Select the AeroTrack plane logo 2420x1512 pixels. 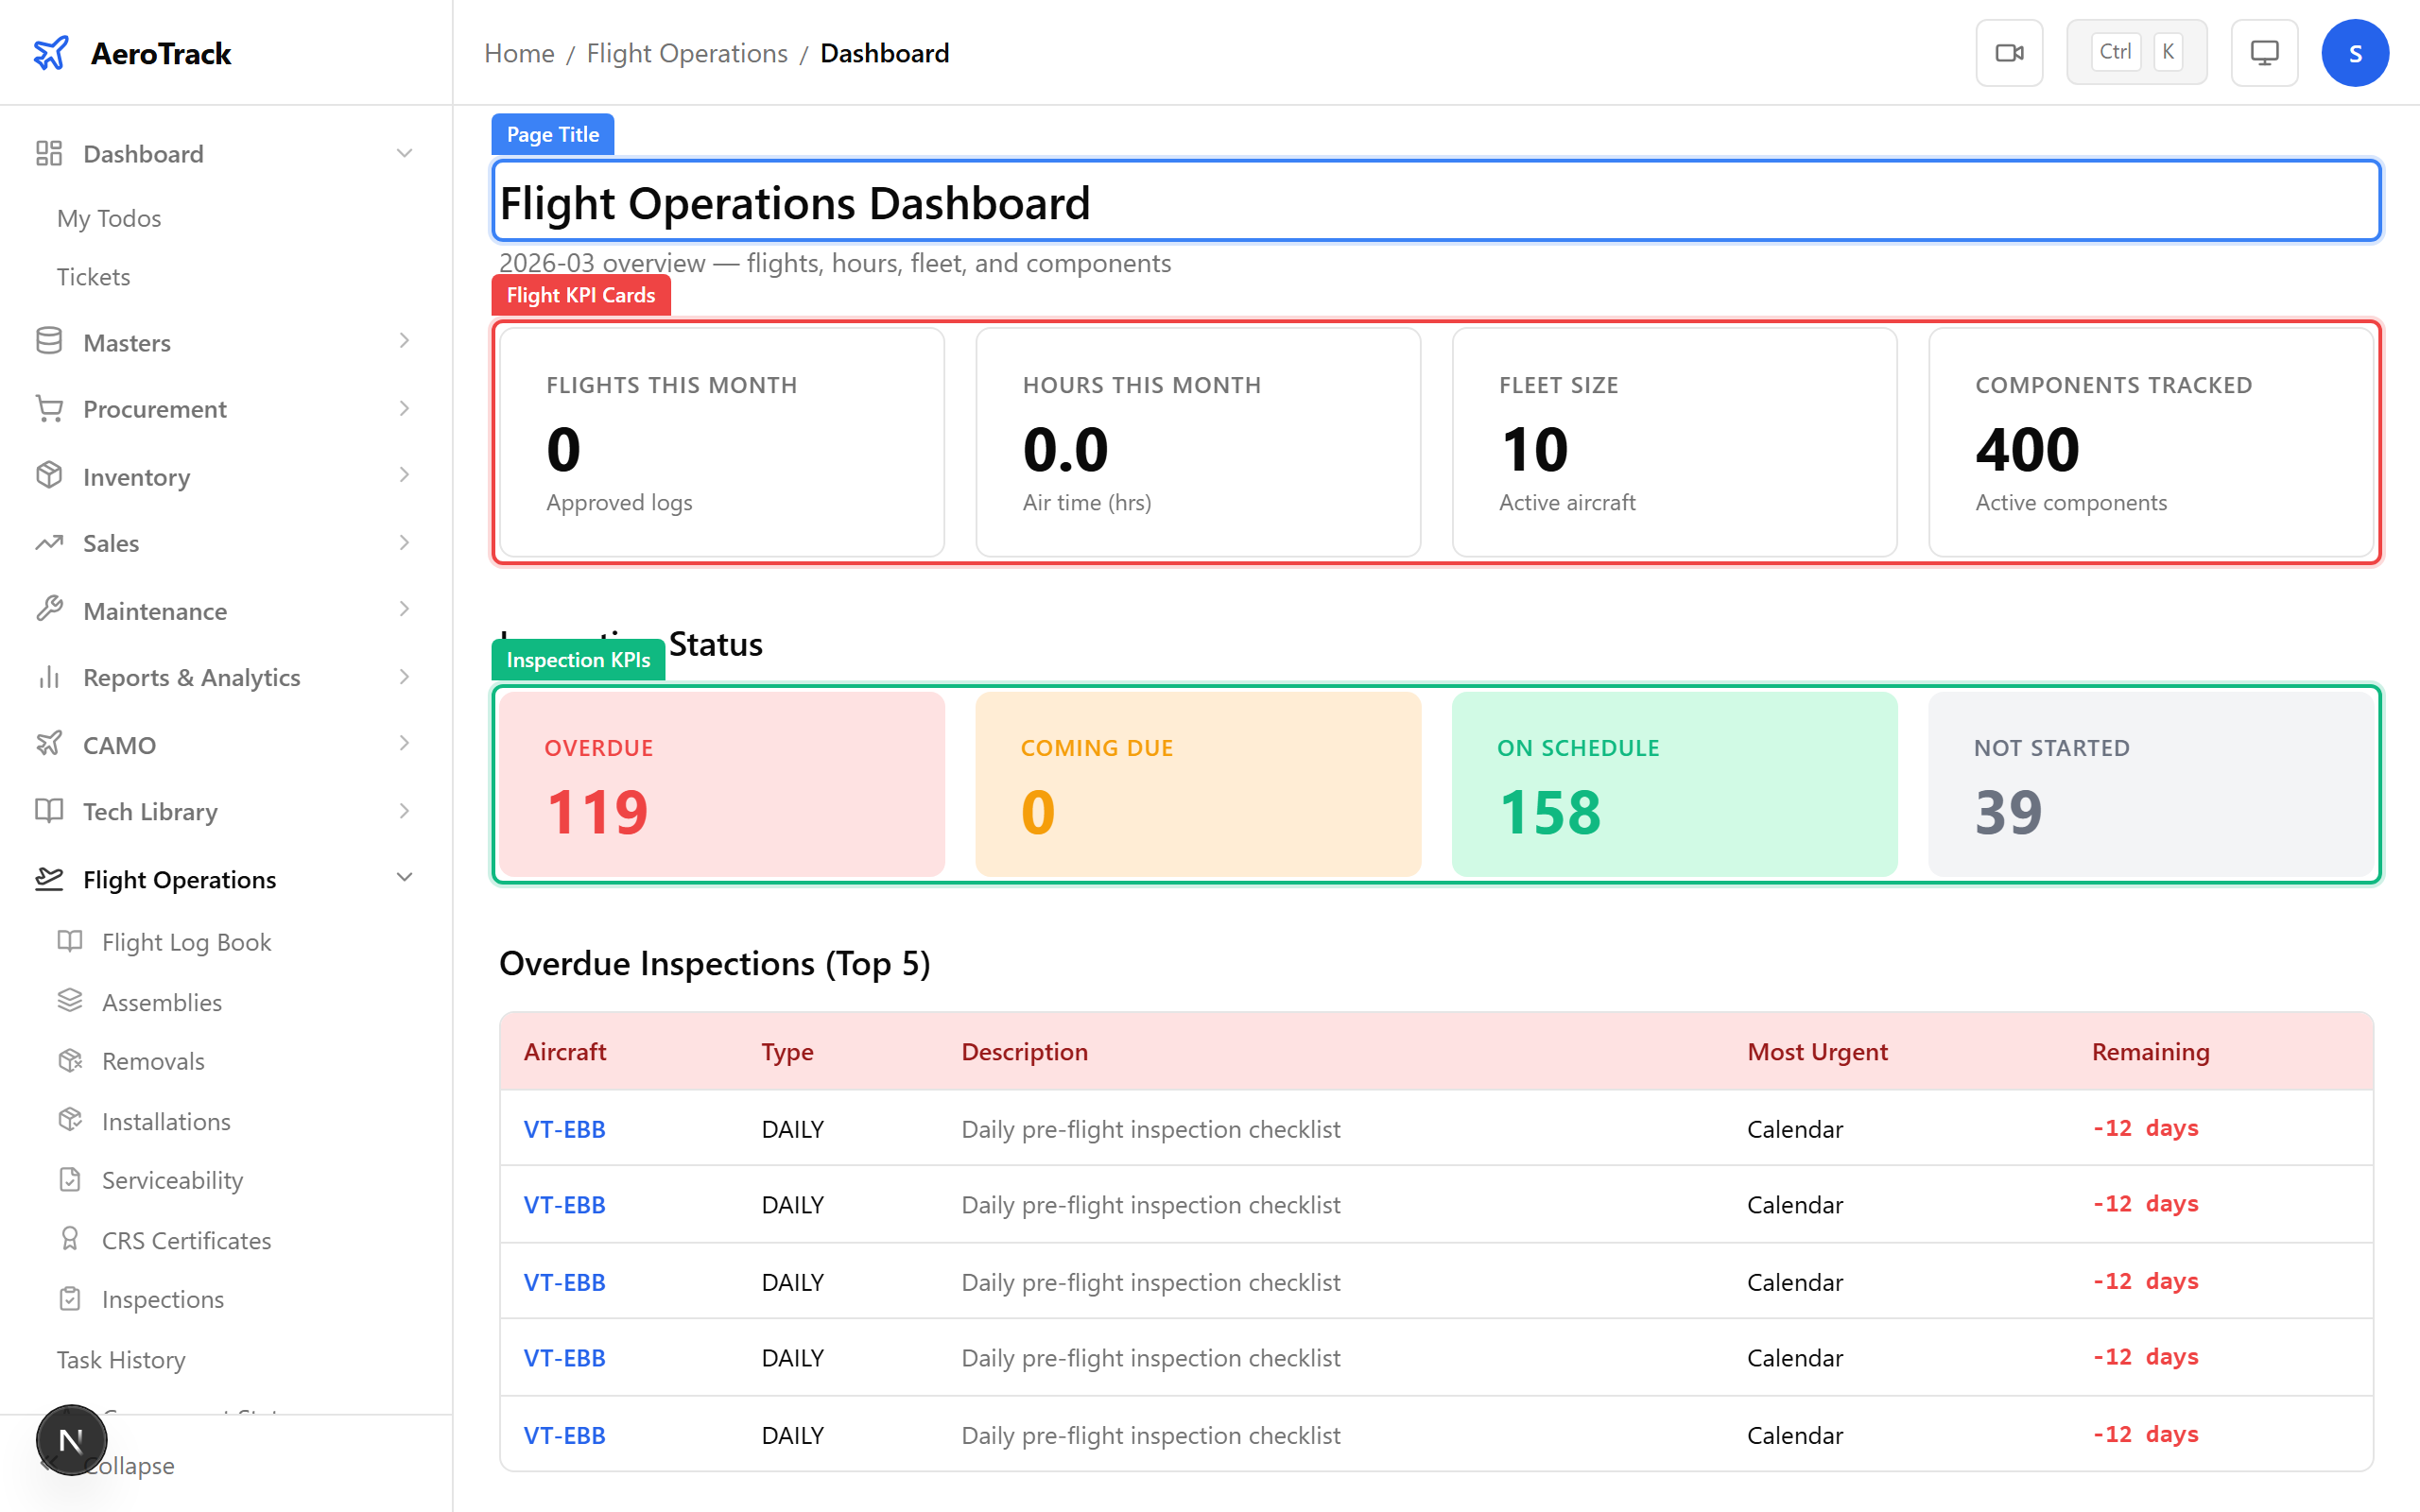(52, 52)
